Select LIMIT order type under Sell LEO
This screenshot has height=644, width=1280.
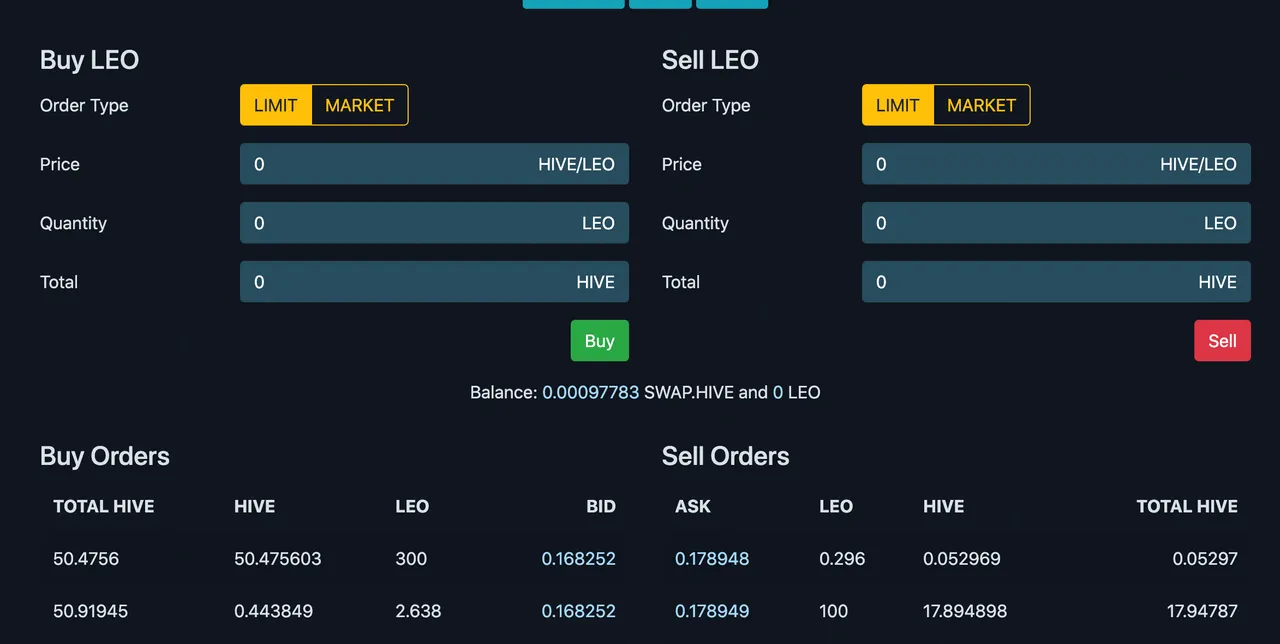[898, 105]
